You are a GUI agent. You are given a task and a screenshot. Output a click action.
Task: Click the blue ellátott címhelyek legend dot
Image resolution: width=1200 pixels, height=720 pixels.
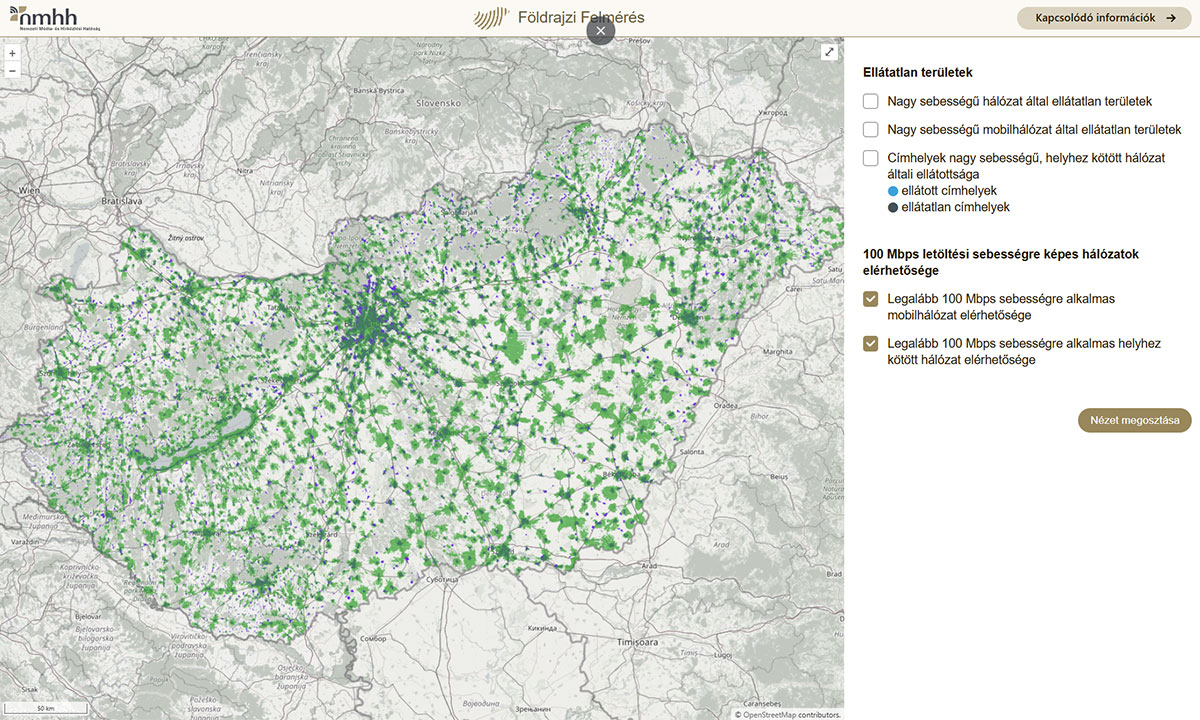(893, 190)
